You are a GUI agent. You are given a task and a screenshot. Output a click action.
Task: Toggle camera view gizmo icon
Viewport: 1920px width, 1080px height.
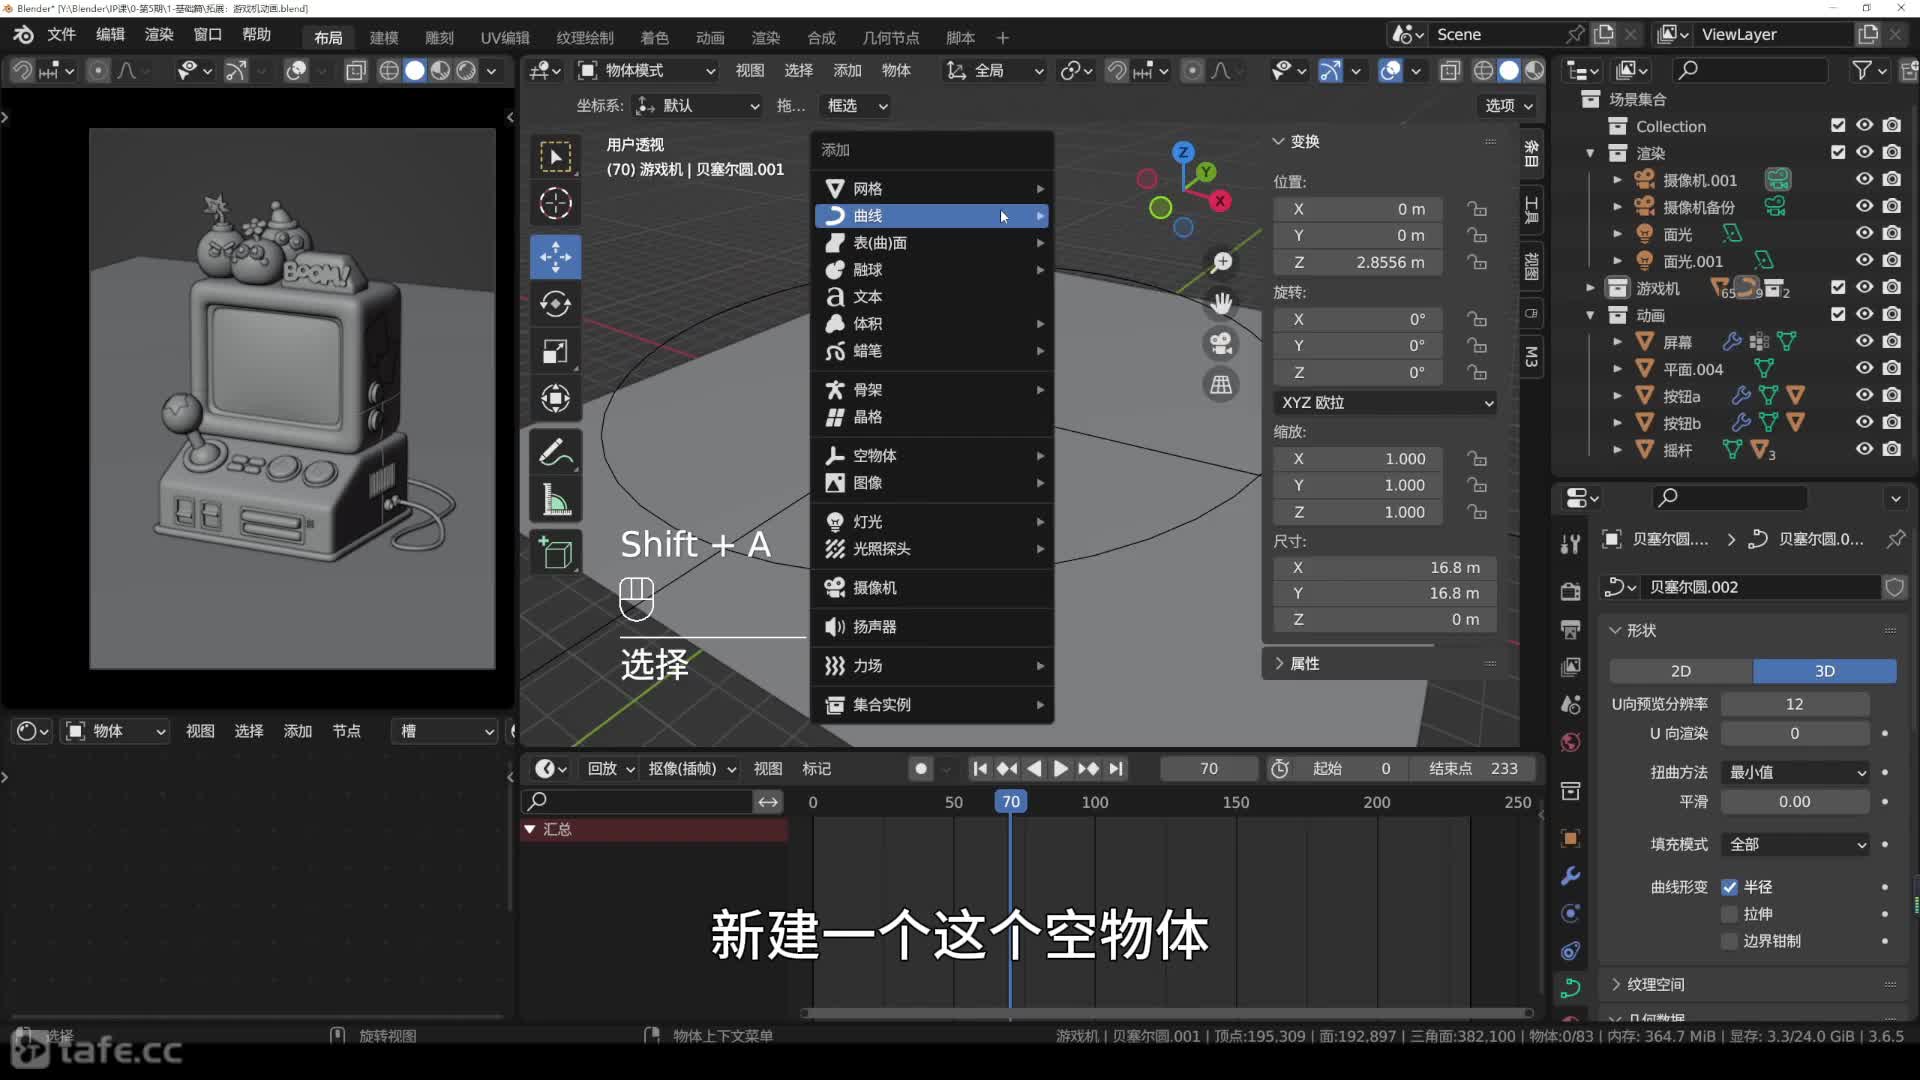point(1222,344)
